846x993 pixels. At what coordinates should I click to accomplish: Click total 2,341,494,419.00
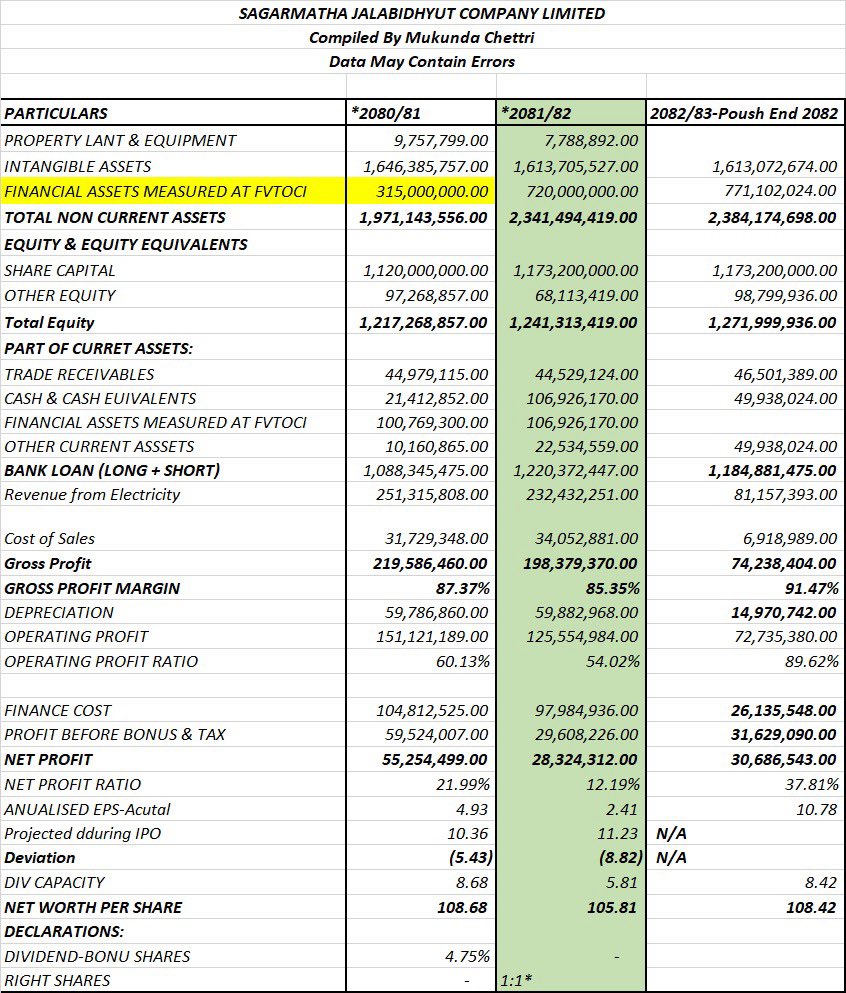[x=573, y=218]
